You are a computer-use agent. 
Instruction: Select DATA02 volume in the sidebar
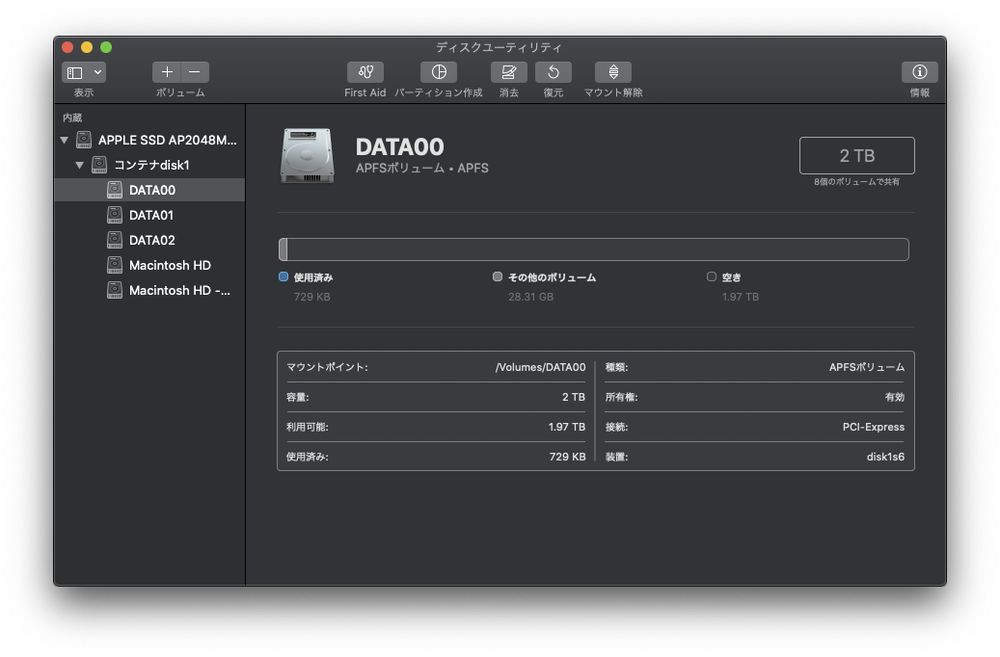click(150, 240)
